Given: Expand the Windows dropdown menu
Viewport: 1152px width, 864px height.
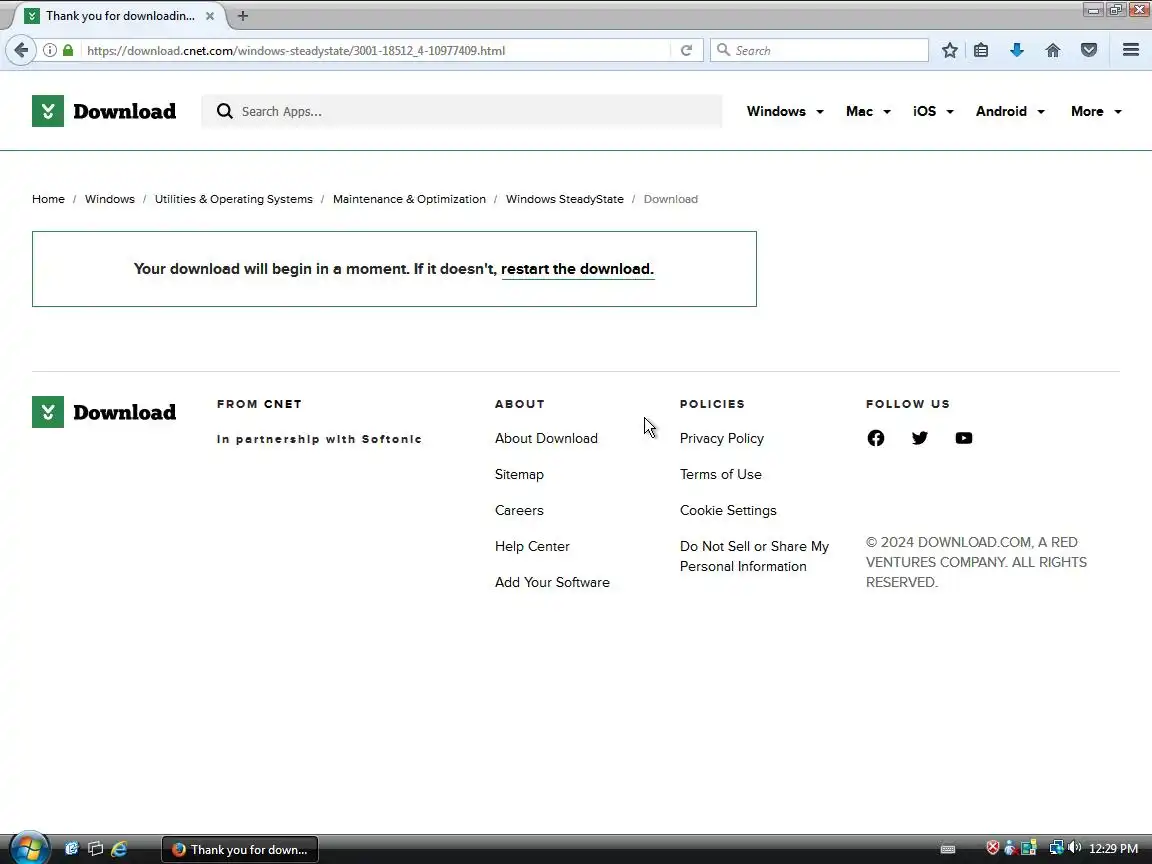Looking at the screenshot, I should tap(785, 111).
